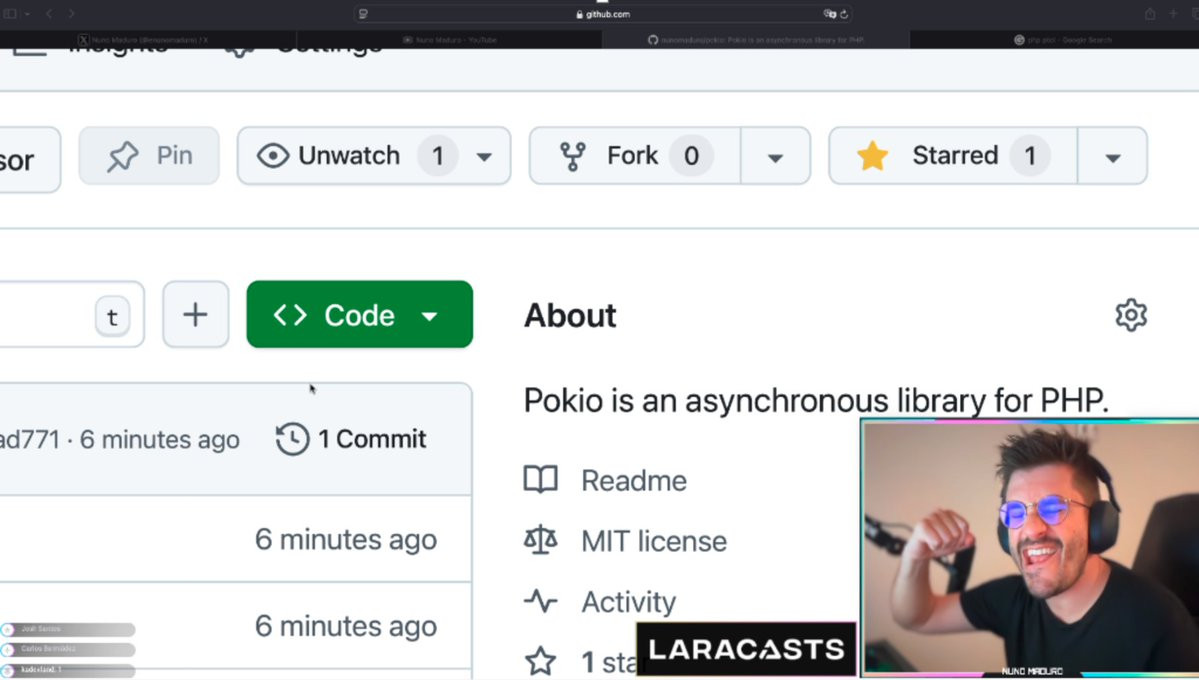This screenshot has height=680, width=1199.
Task: Click the About heading
Action: (x=570, y=315)
